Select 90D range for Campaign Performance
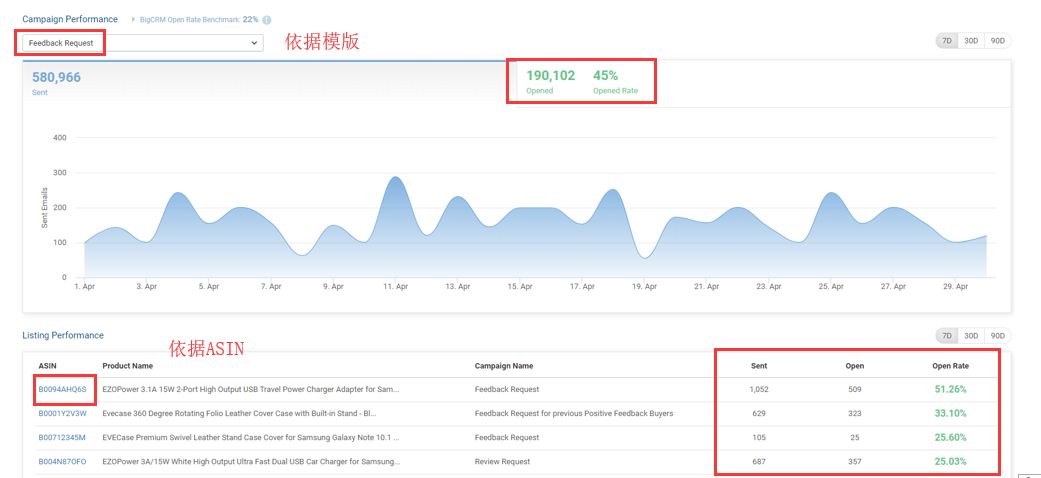 (x=997, y=41)
